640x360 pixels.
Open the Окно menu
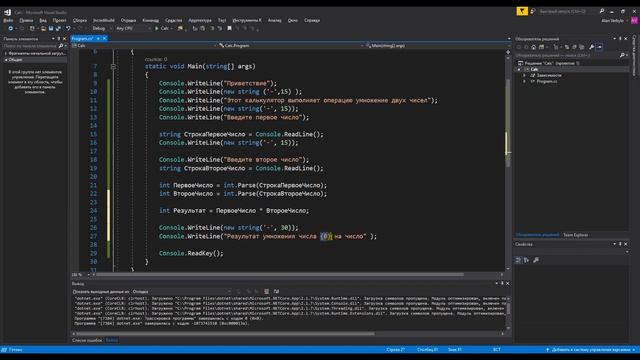(x=293, y=20)
